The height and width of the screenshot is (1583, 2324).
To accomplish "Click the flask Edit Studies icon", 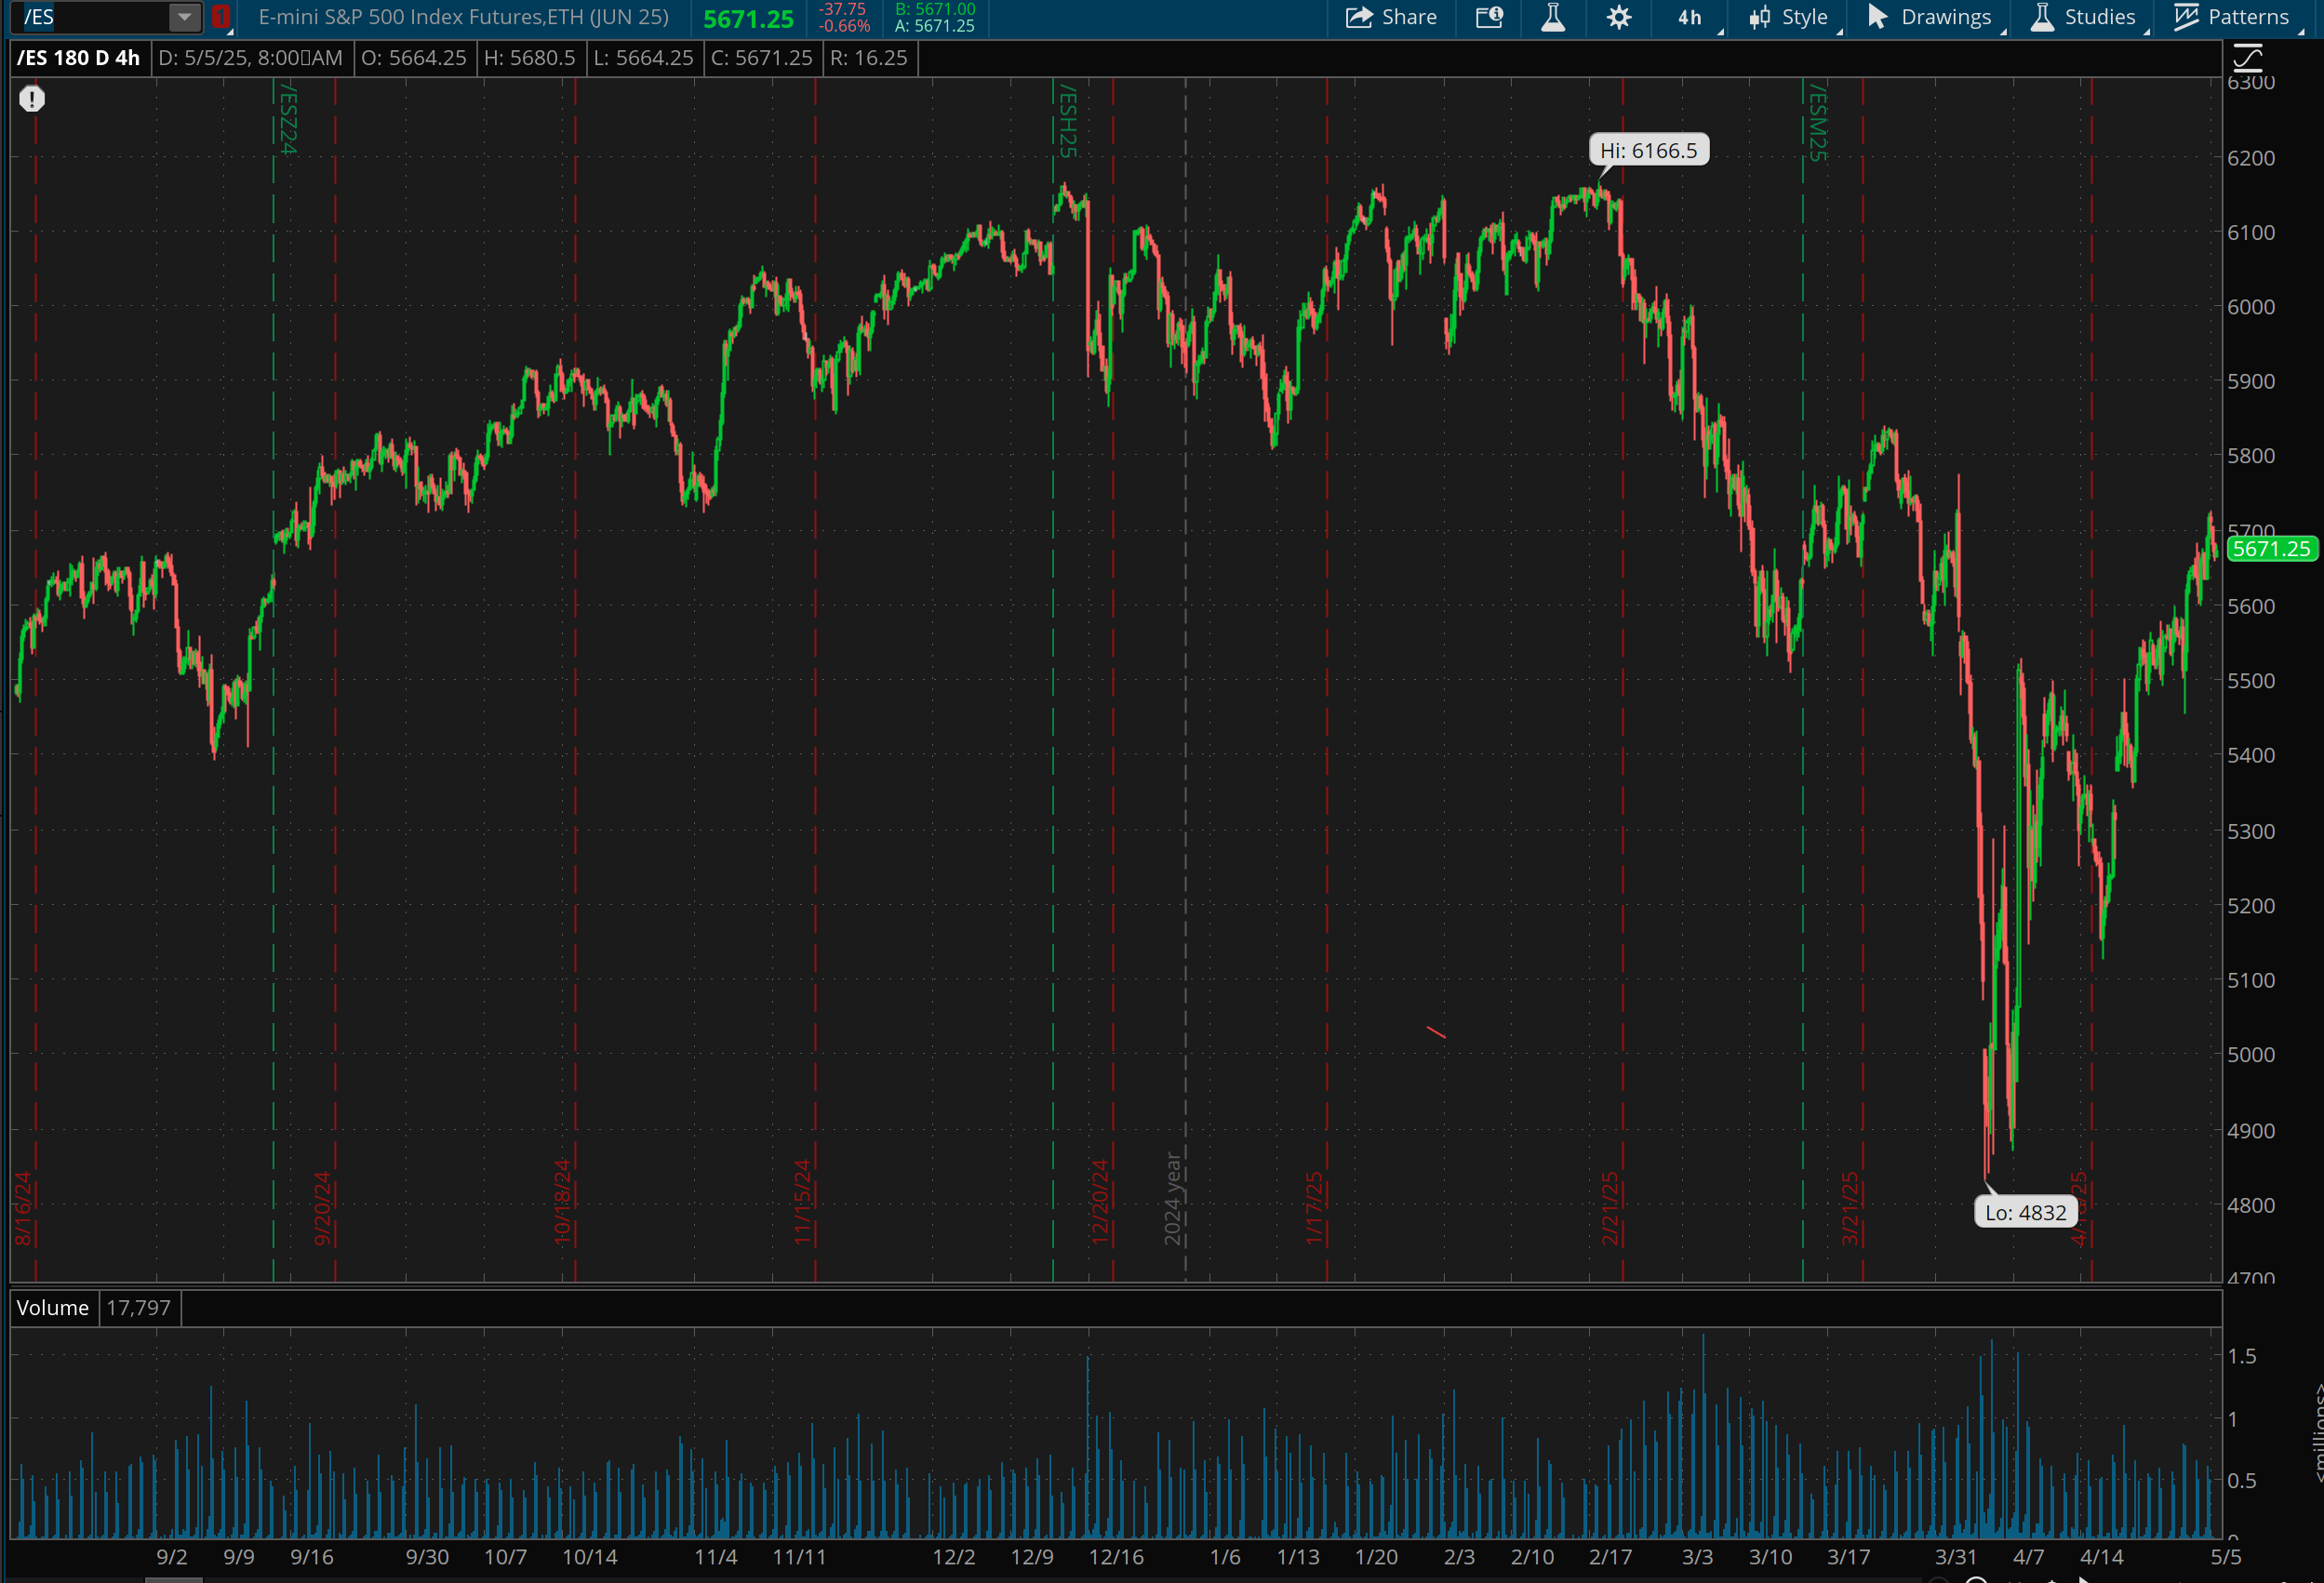I will [1553, 17].
